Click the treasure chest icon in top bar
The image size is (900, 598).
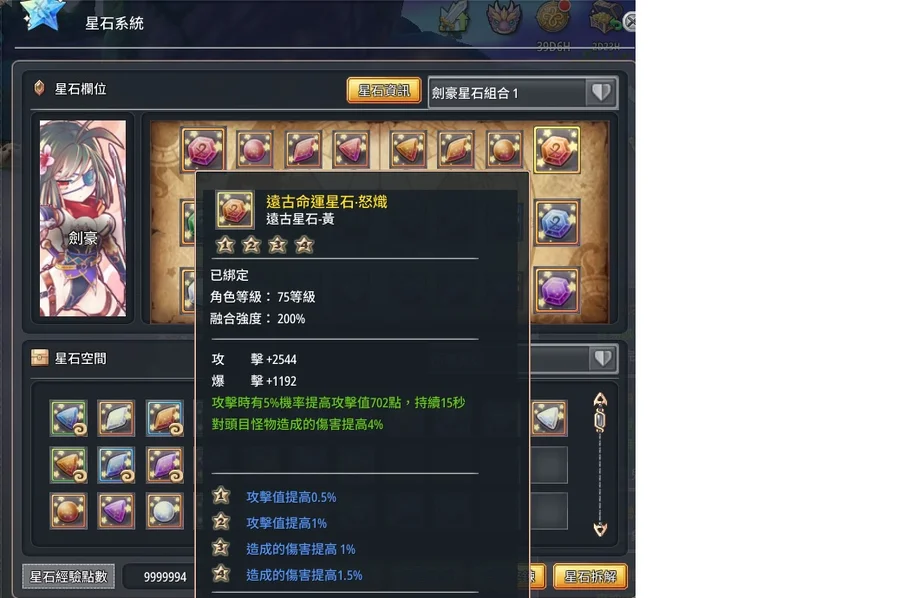pos(605,18)
